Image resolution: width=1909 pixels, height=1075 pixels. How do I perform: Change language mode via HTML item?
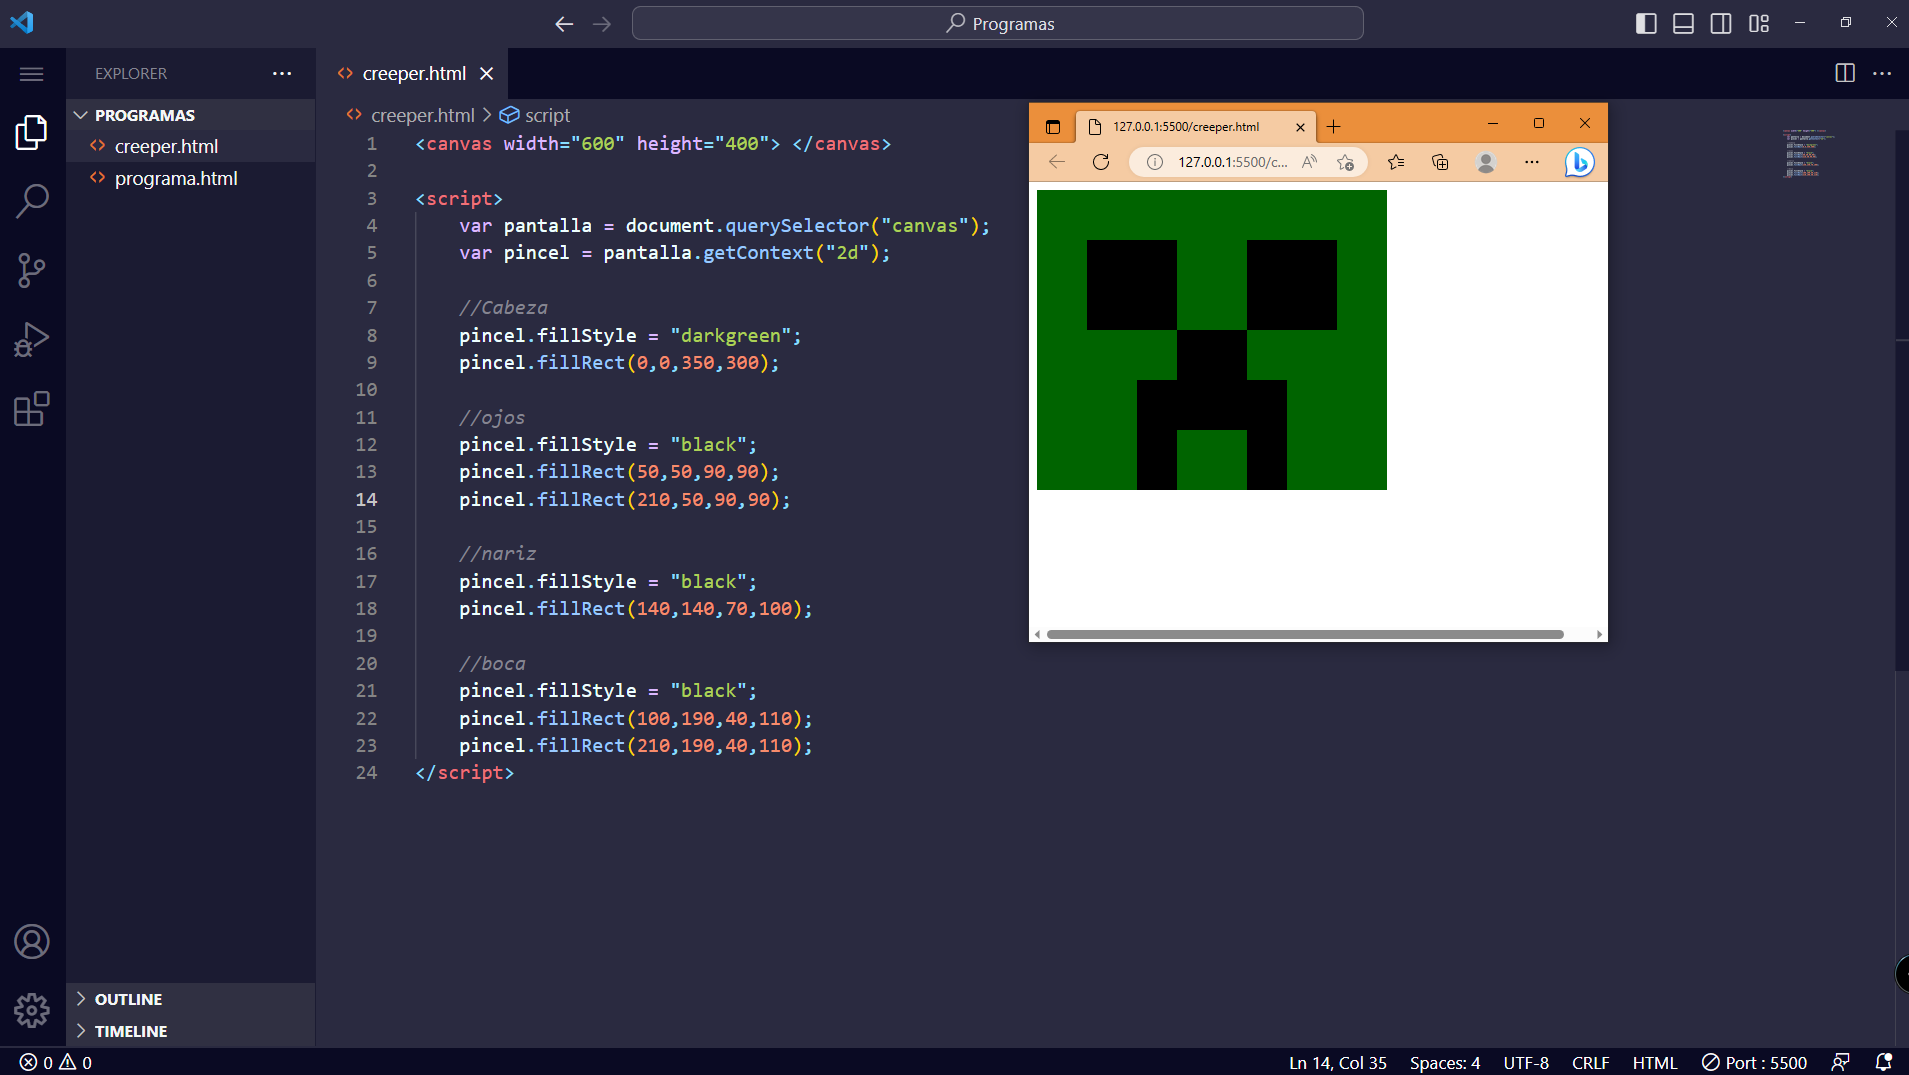pyautogui.click(x=1655, y=1063)
